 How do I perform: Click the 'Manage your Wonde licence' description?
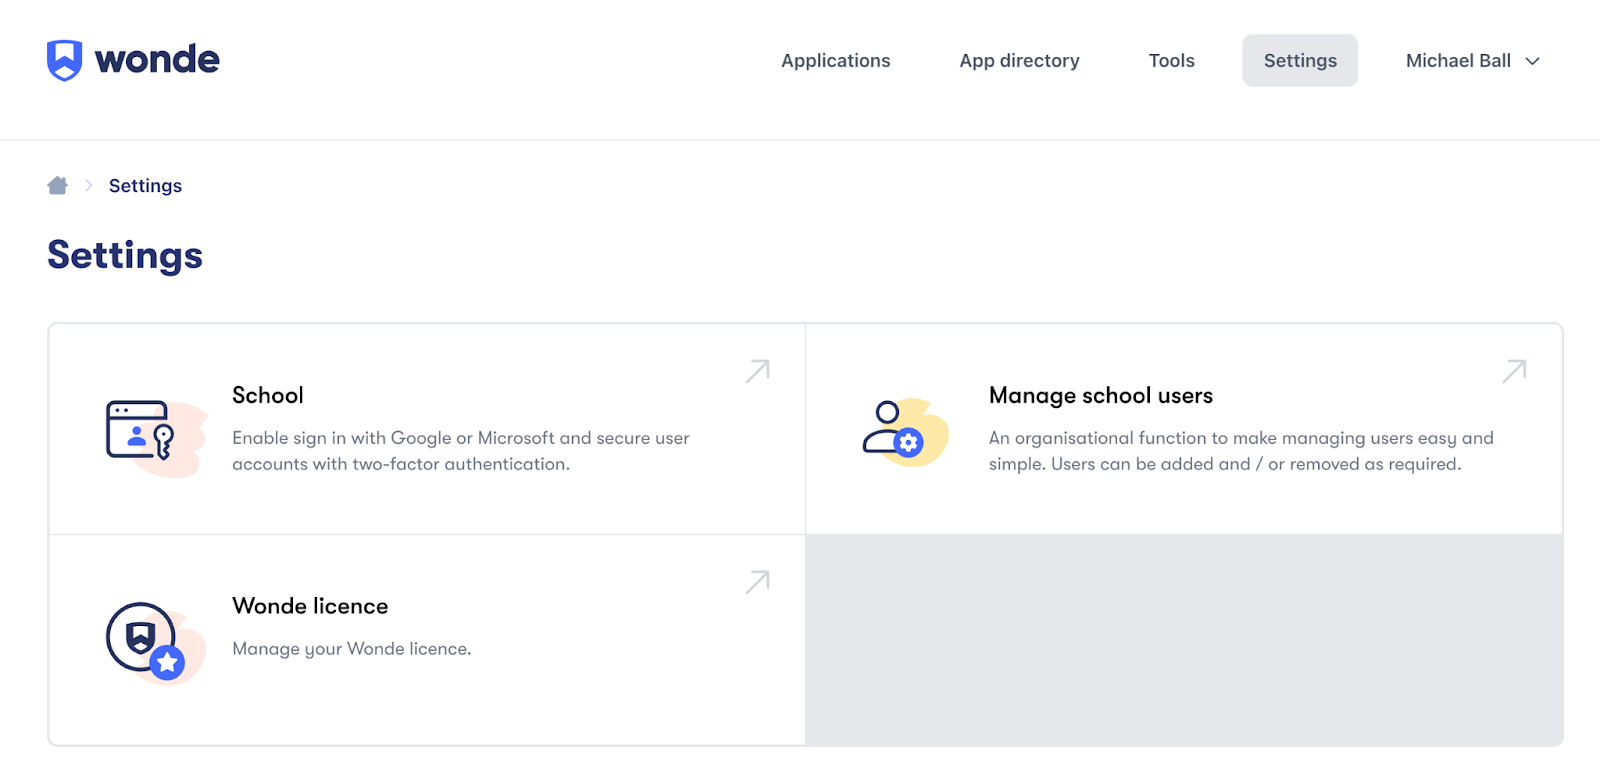351,649
